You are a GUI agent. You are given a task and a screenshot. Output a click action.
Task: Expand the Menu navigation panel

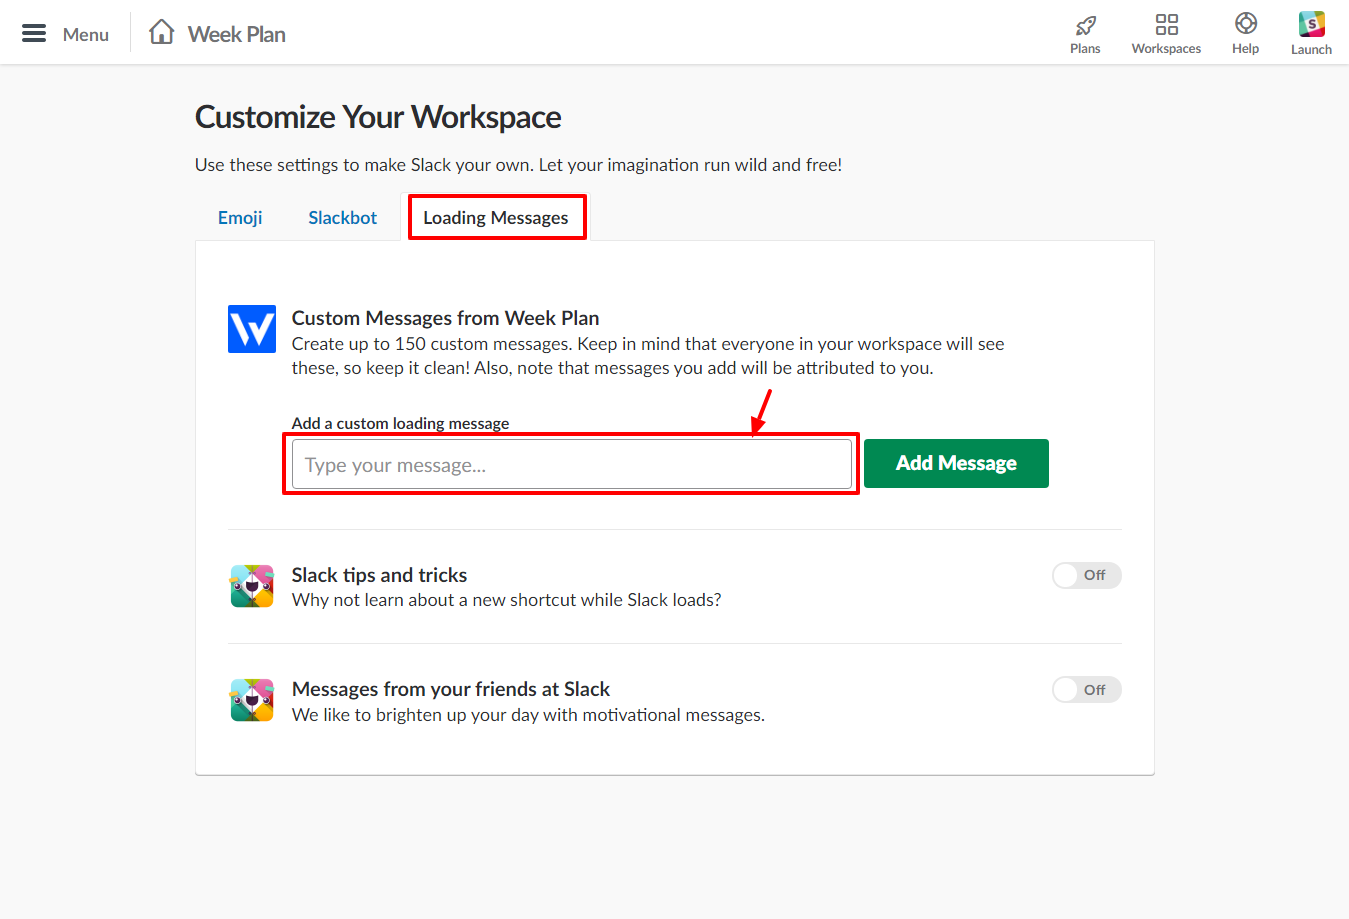(33, 31)
